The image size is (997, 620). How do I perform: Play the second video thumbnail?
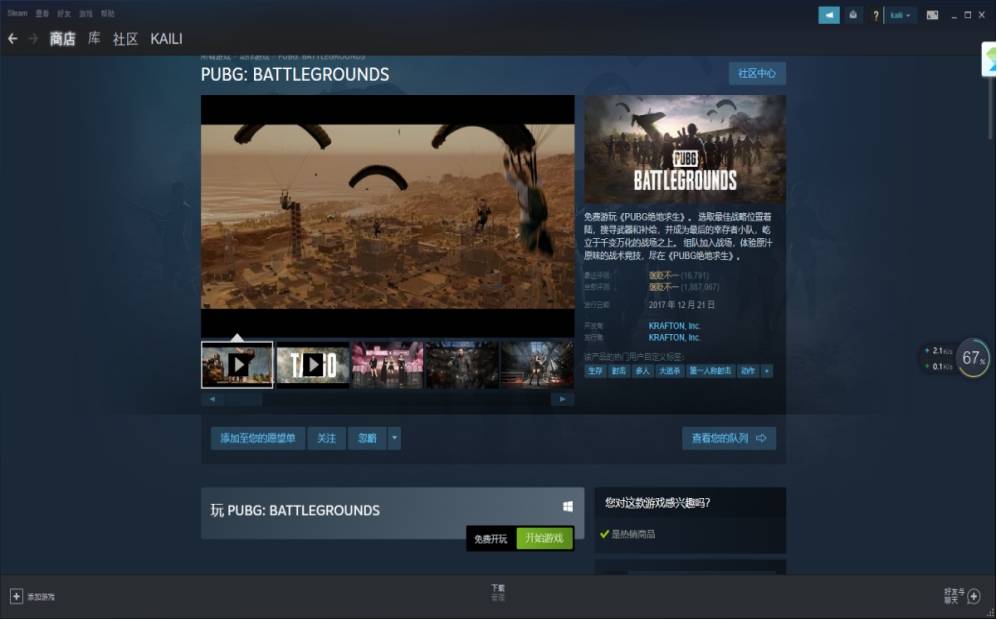pyautogui.click(x=313, y=365)
